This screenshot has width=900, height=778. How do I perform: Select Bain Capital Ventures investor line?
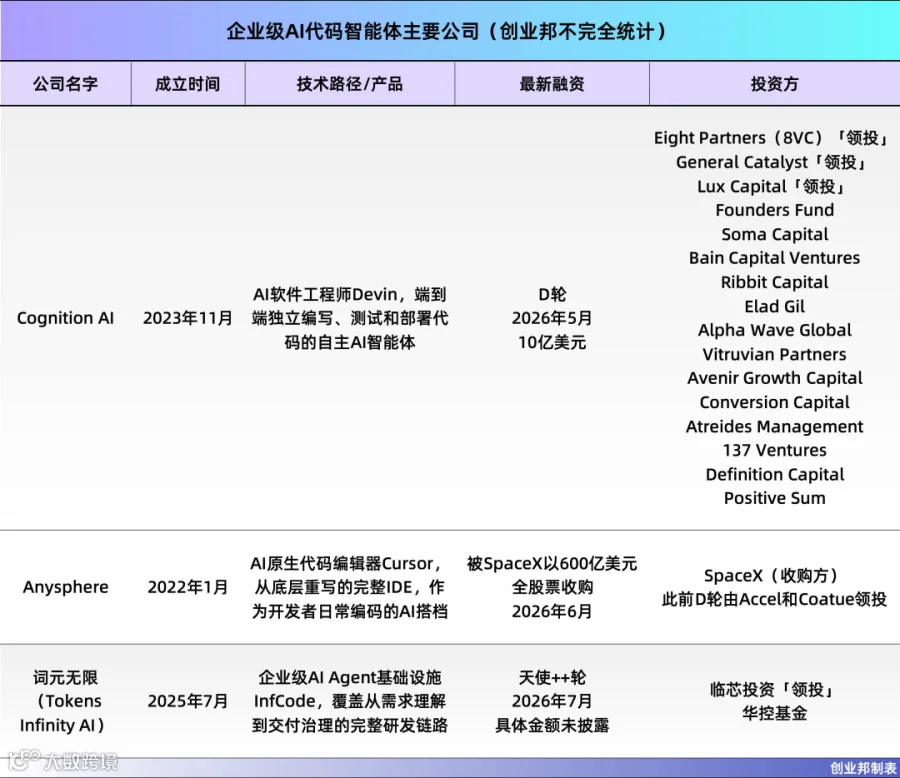pyautogui.click(x=774, y=258)
